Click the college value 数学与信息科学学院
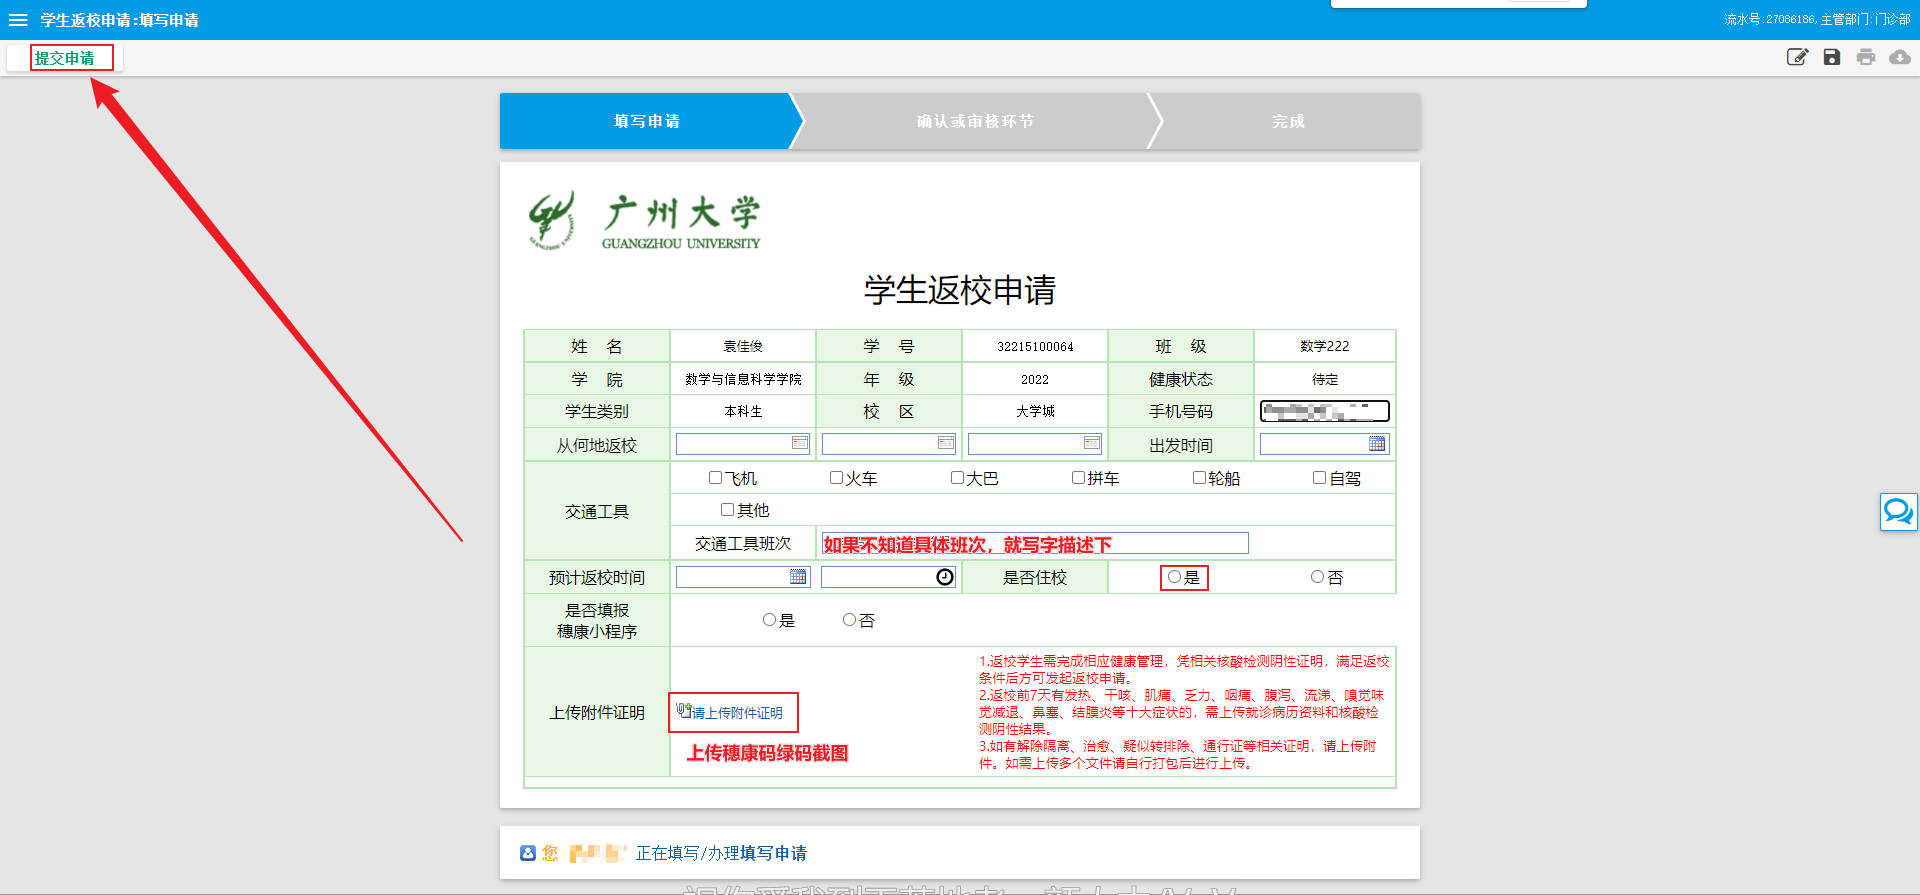1920x895 pixels. [743, 379]
